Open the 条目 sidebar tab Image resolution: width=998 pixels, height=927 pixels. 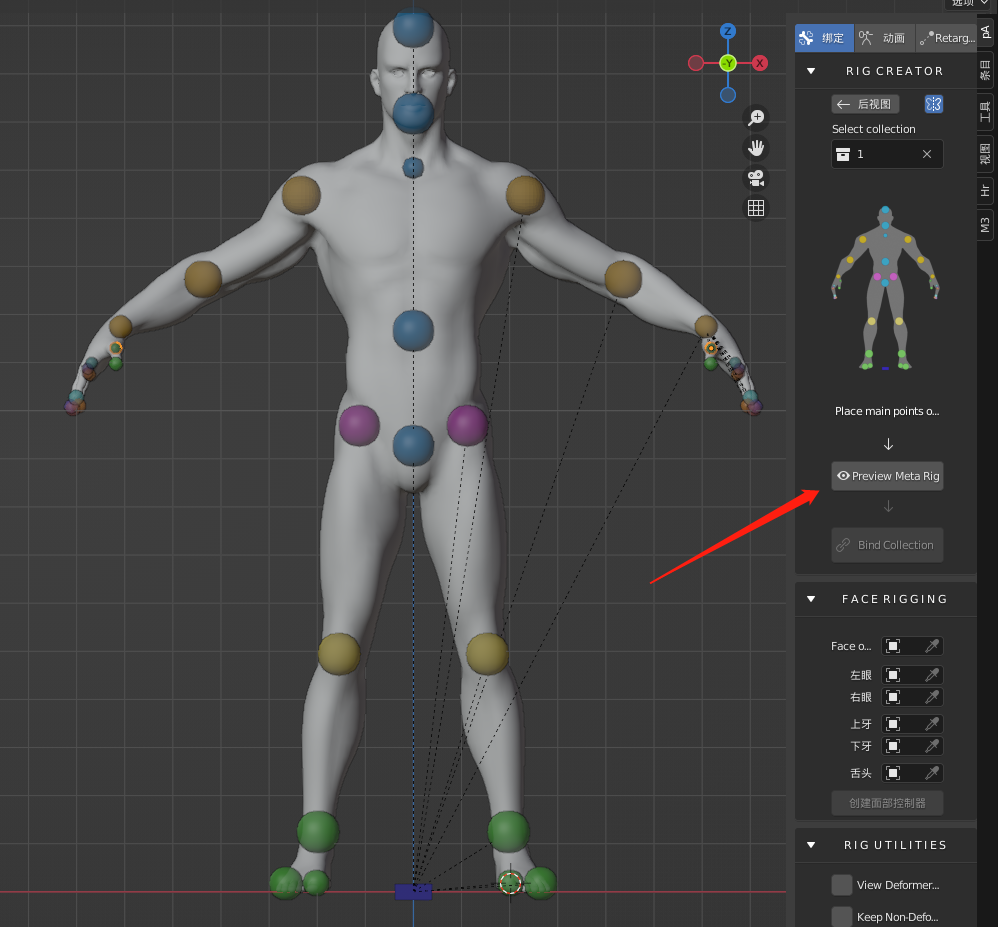point(985,70)
